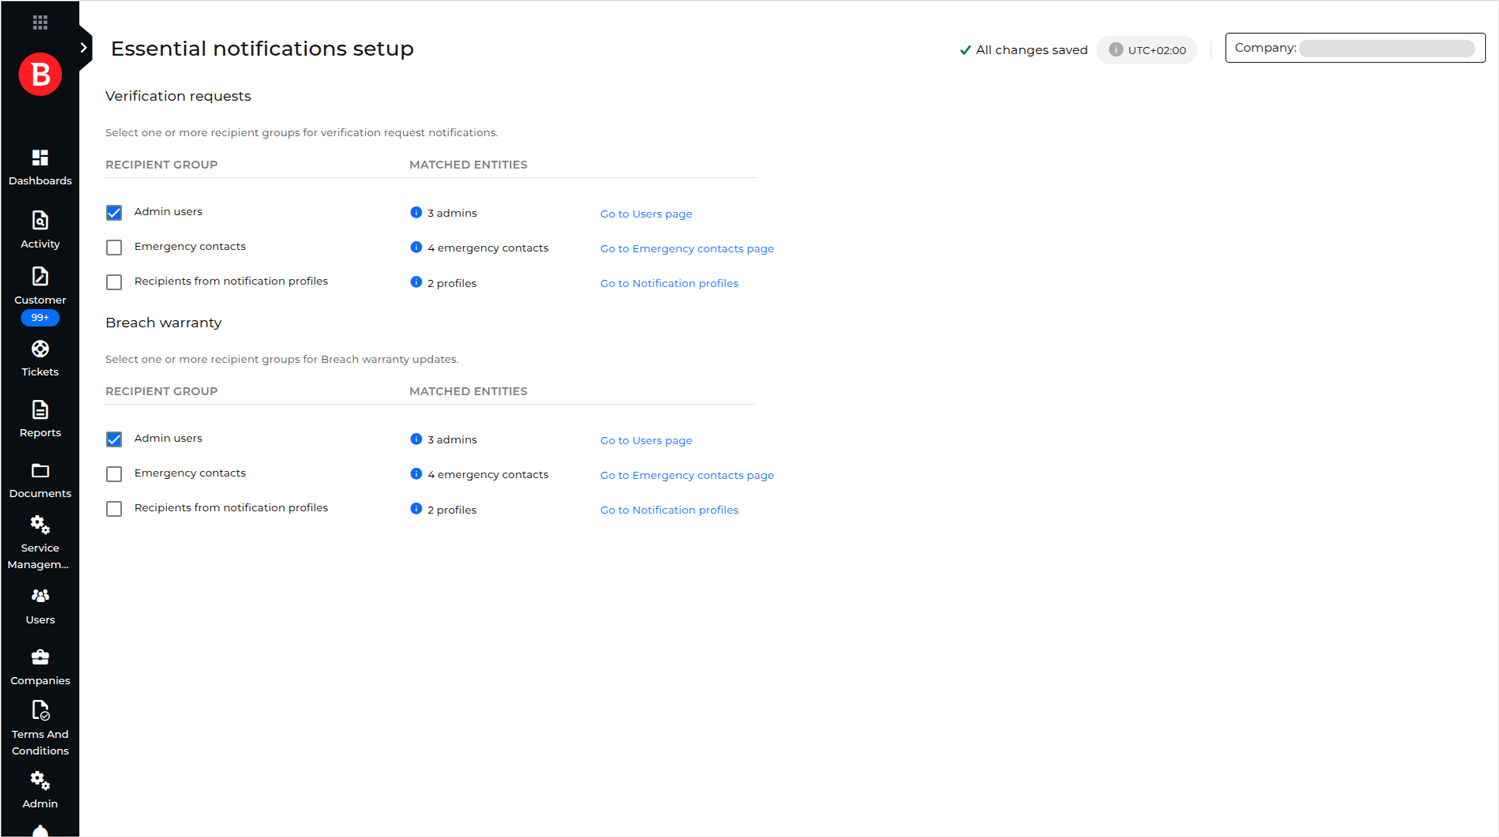Open the Companies section

[x=40, y=666]
